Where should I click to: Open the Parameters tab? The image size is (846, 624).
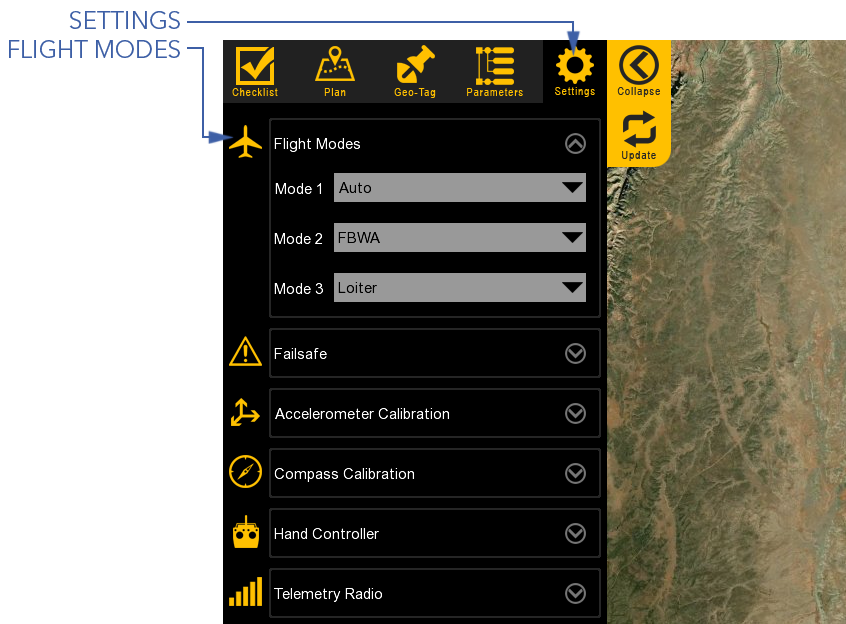coord(494,70)
